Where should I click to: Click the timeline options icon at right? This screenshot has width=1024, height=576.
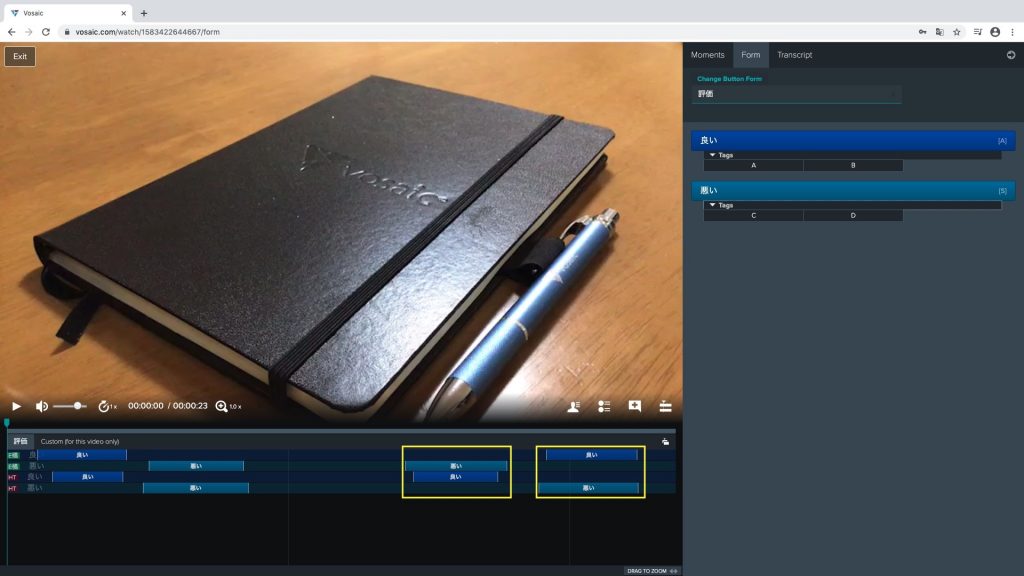point(665,442)
